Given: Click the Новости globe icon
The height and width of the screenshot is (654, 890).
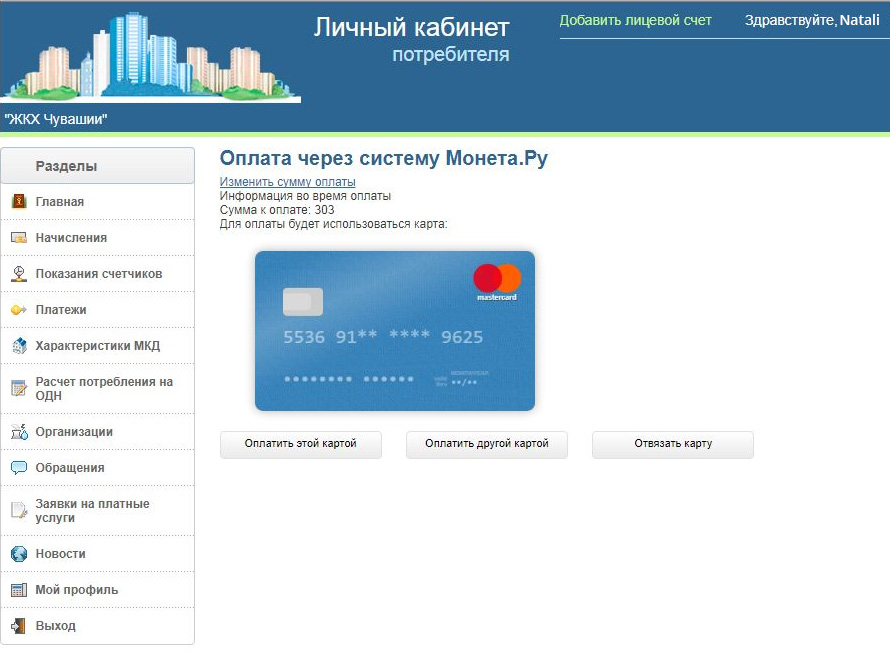Looking at the screenshot, I should click(x=18, y=554).
